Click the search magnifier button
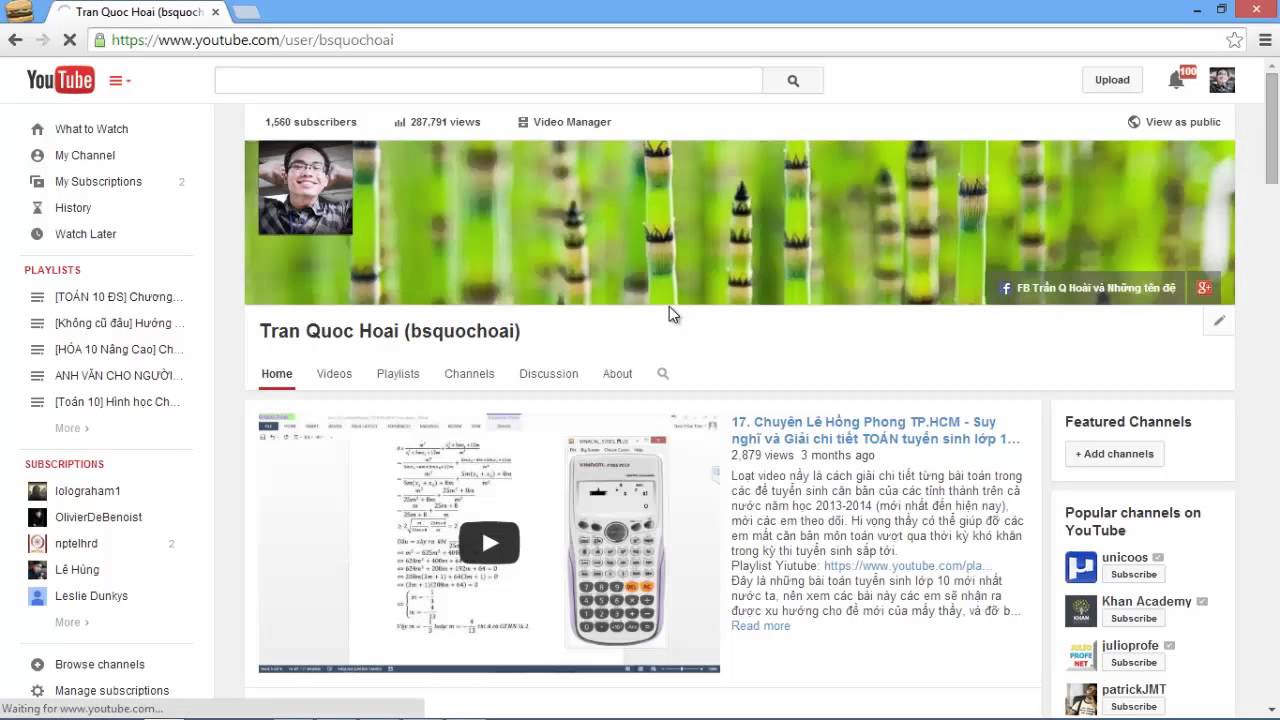 tap(793, 81)
